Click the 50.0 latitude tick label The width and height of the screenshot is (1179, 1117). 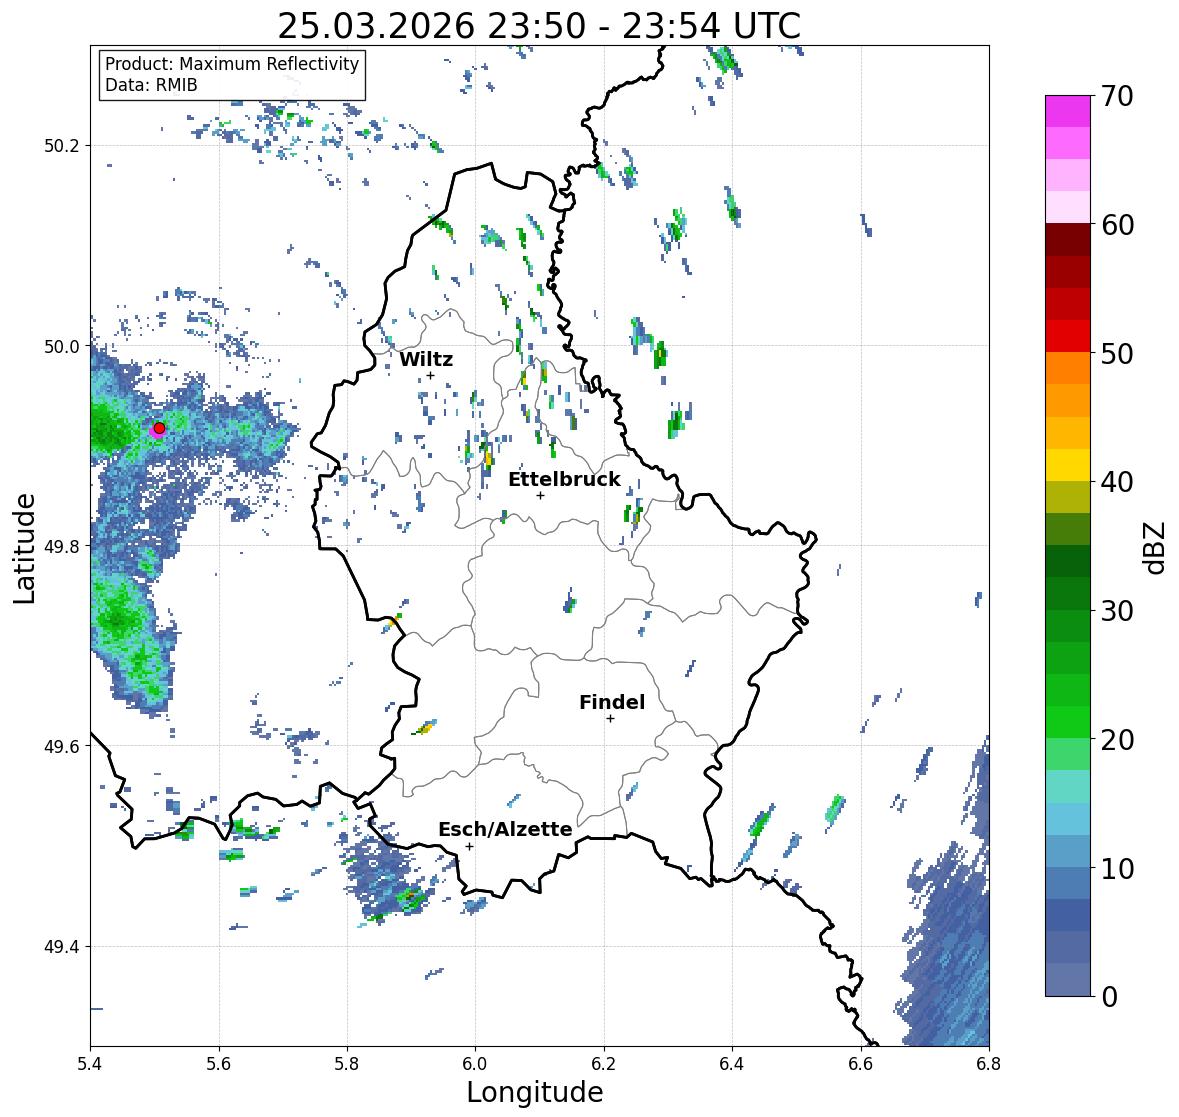click(62, 347)
